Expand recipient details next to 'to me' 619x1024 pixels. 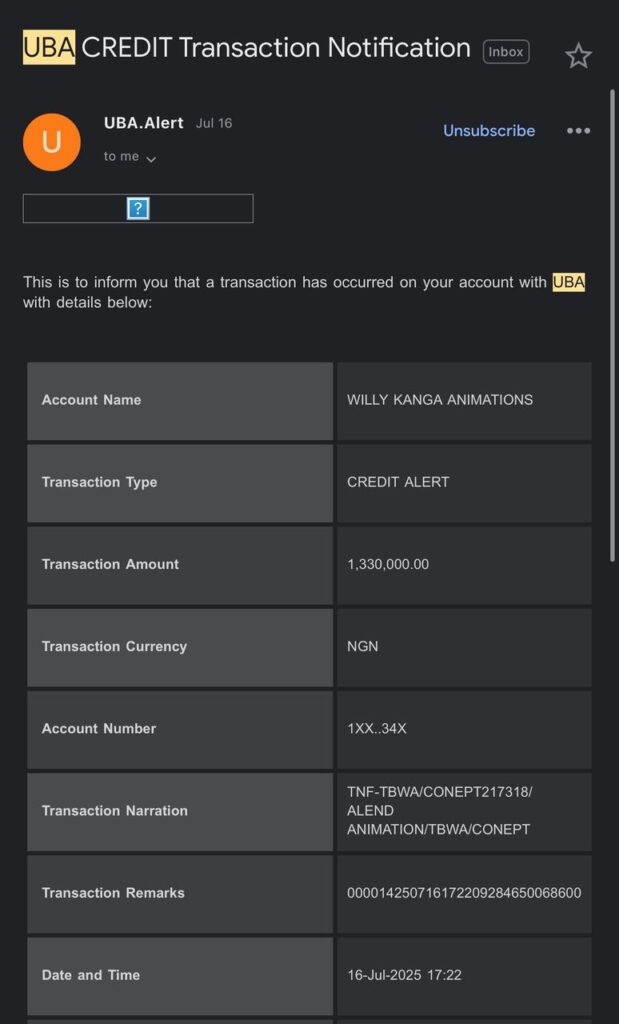point(151,158)
